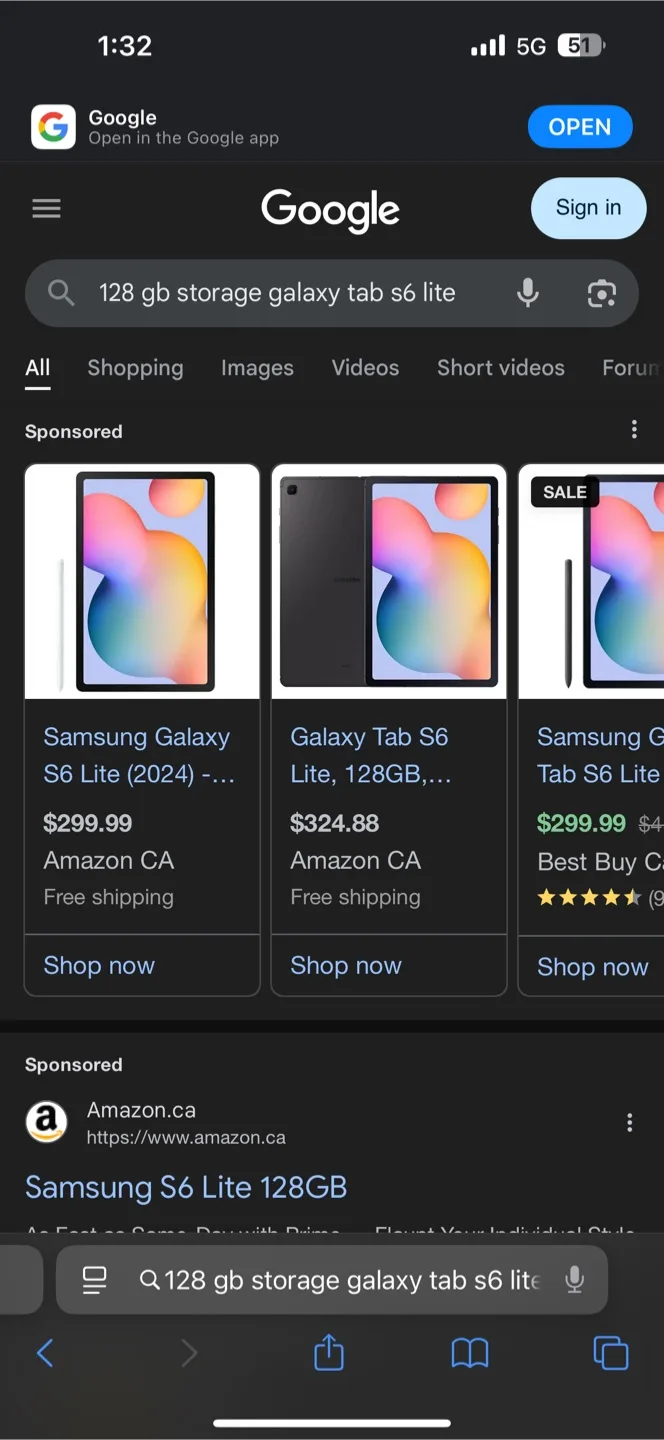Open Safari bookmarks with the book icon
The height and width of the screenshot is (1440, 664).
pos(470,1353)
